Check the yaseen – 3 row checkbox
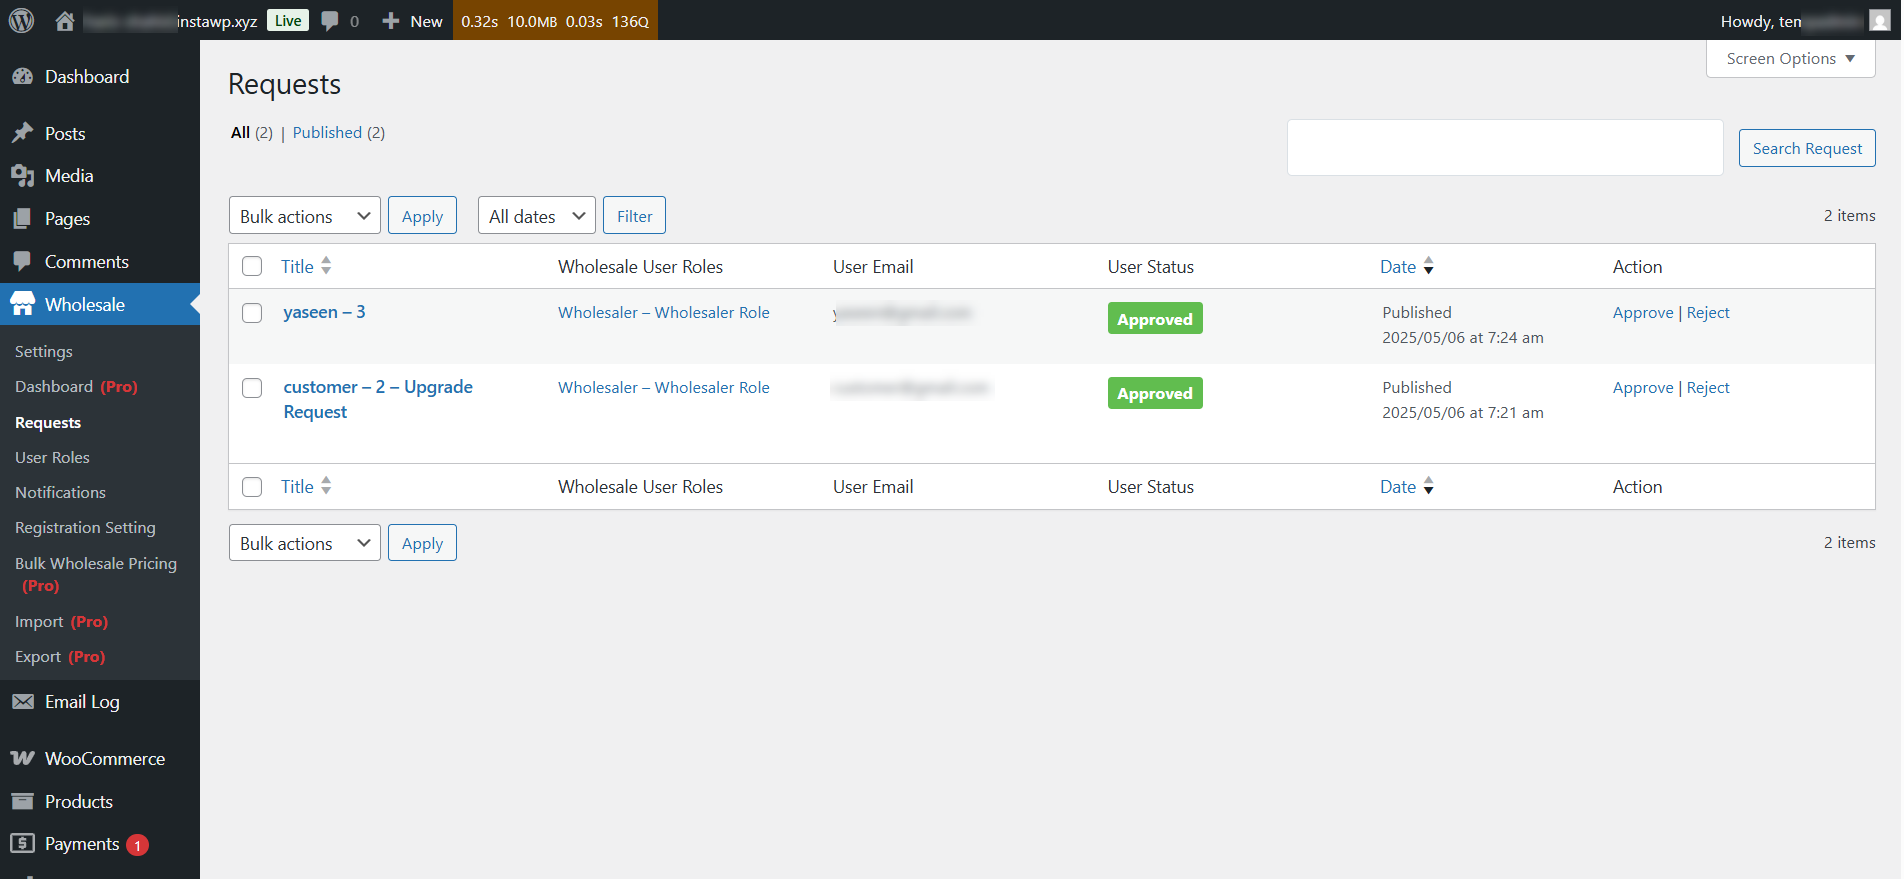 [x=252, y=313]
